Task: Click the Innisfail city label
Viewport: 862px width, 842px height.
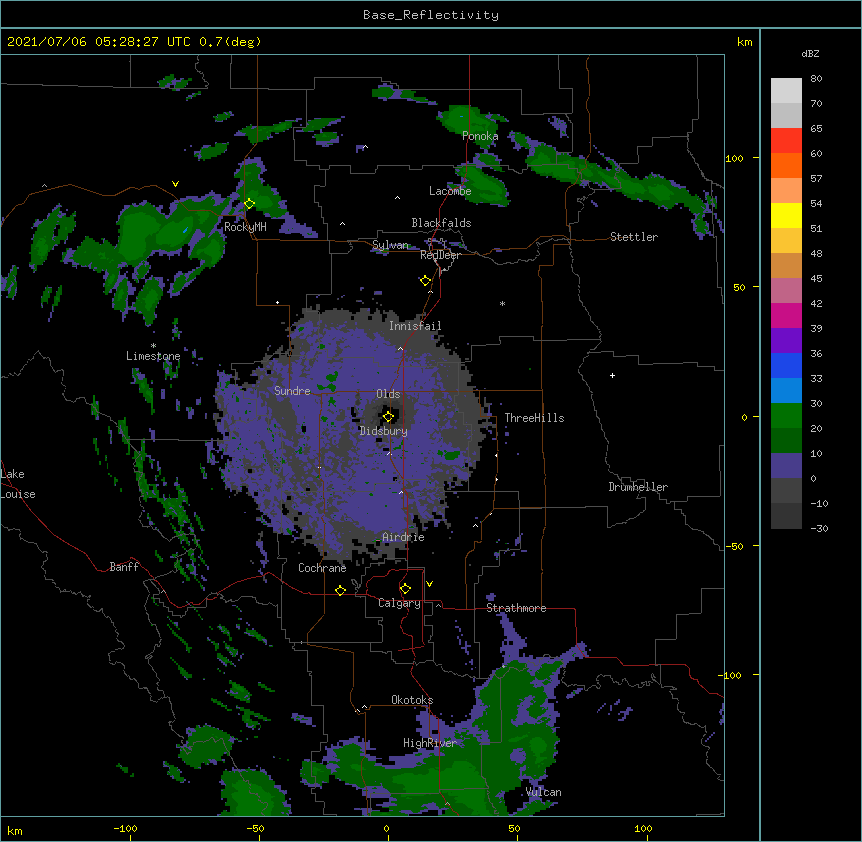Action: click(x=415, y=326)
